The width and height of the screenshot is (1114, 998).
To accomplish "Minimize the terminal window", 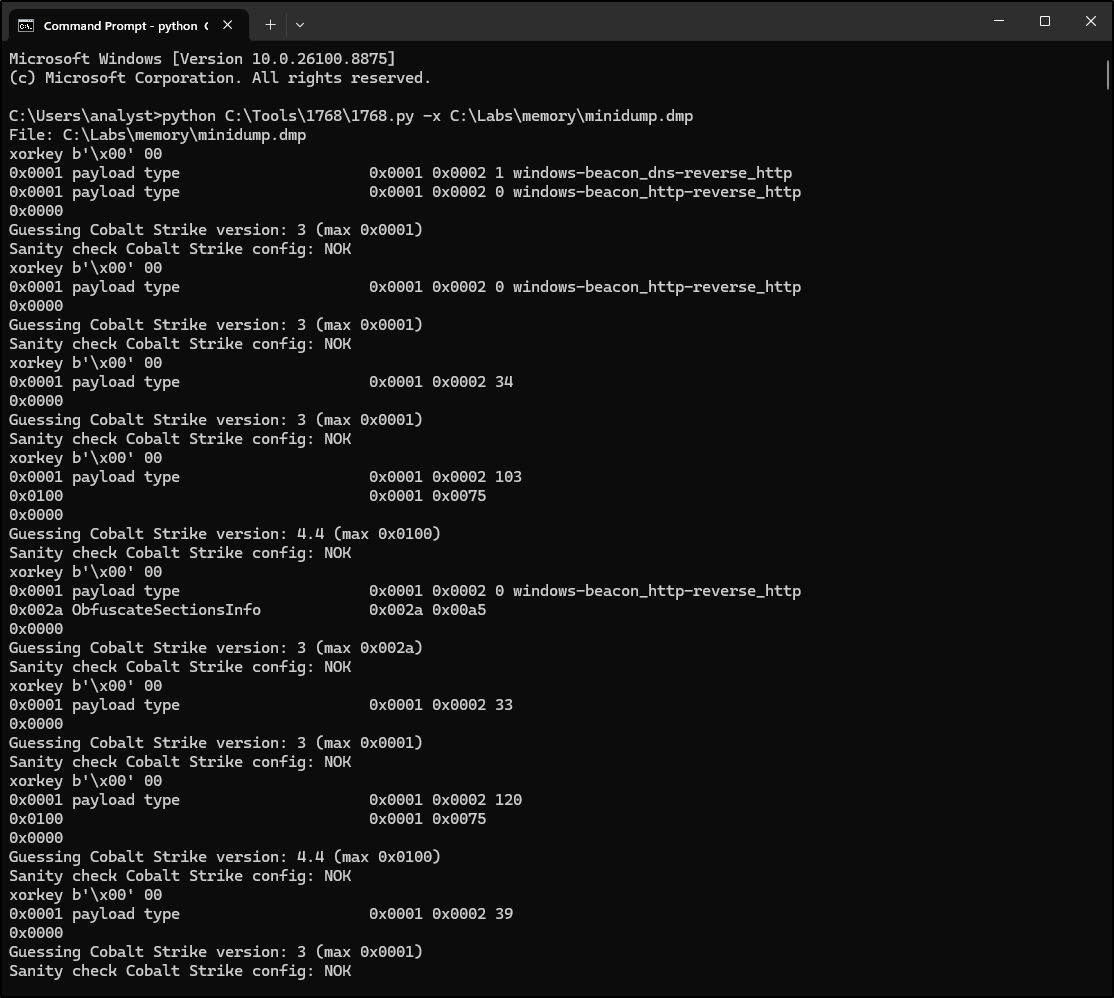I will [999, 21].
